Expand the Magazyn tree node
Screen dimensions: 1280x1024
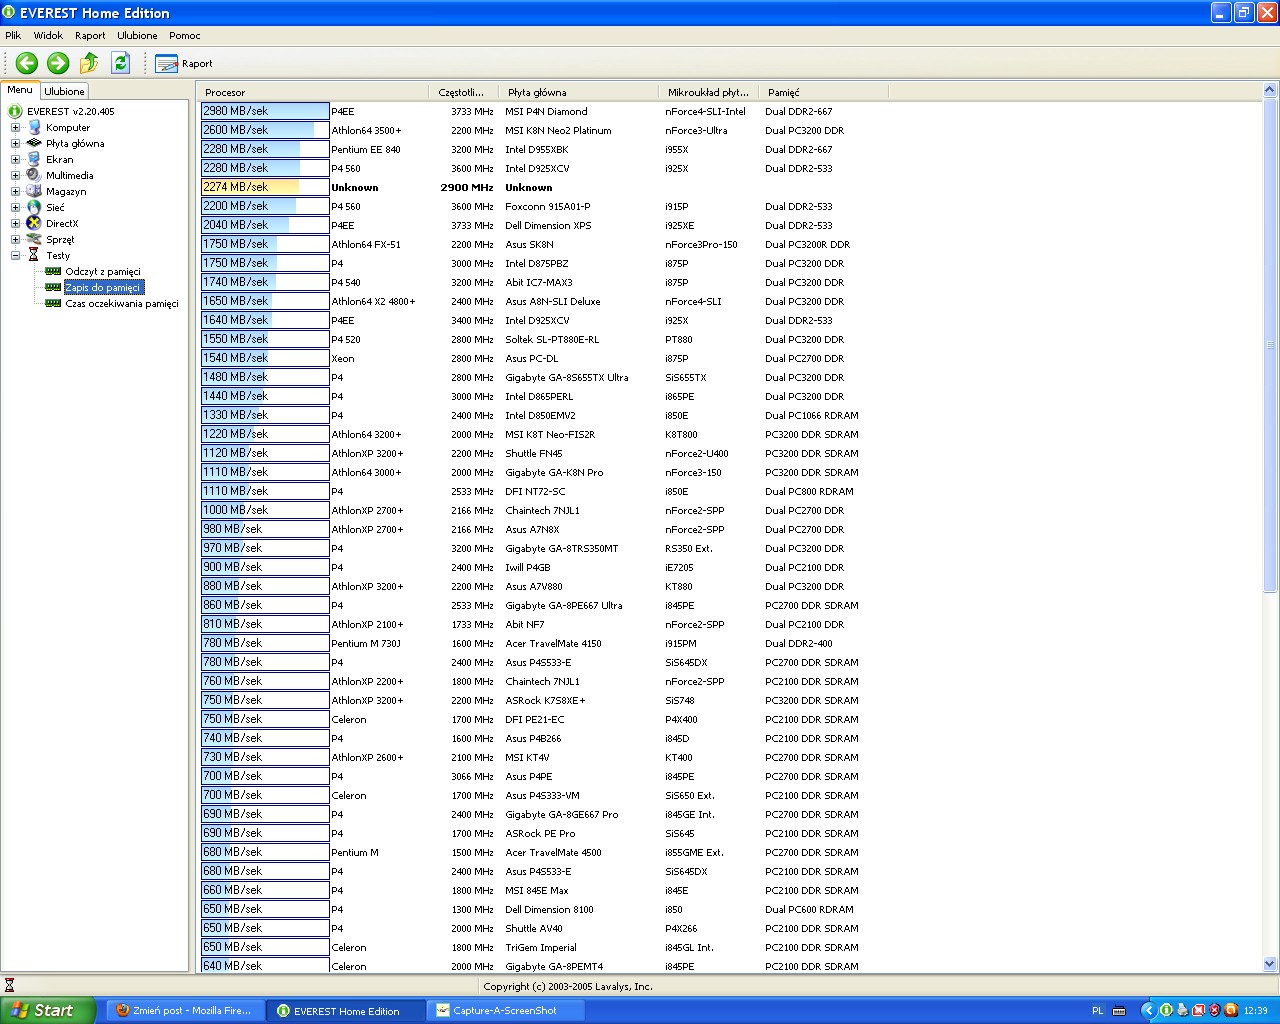(15, 191)
